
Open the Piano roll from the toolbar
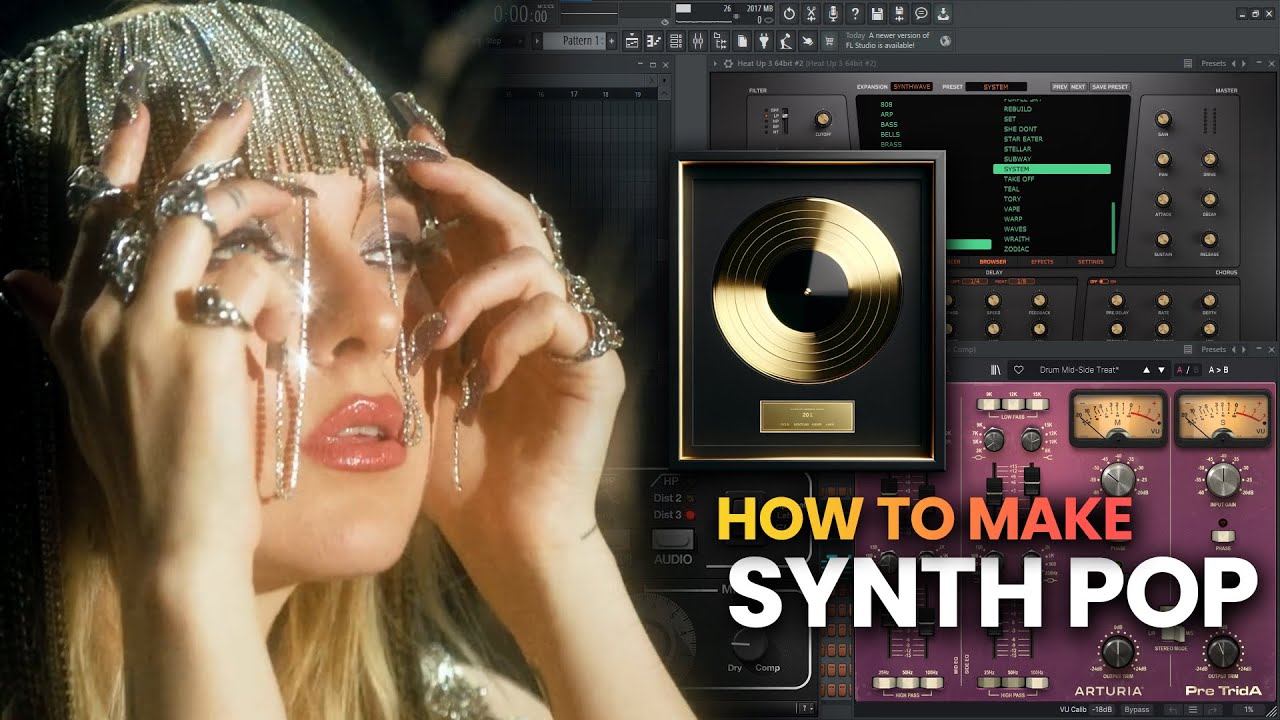click(x=654, y=41)
